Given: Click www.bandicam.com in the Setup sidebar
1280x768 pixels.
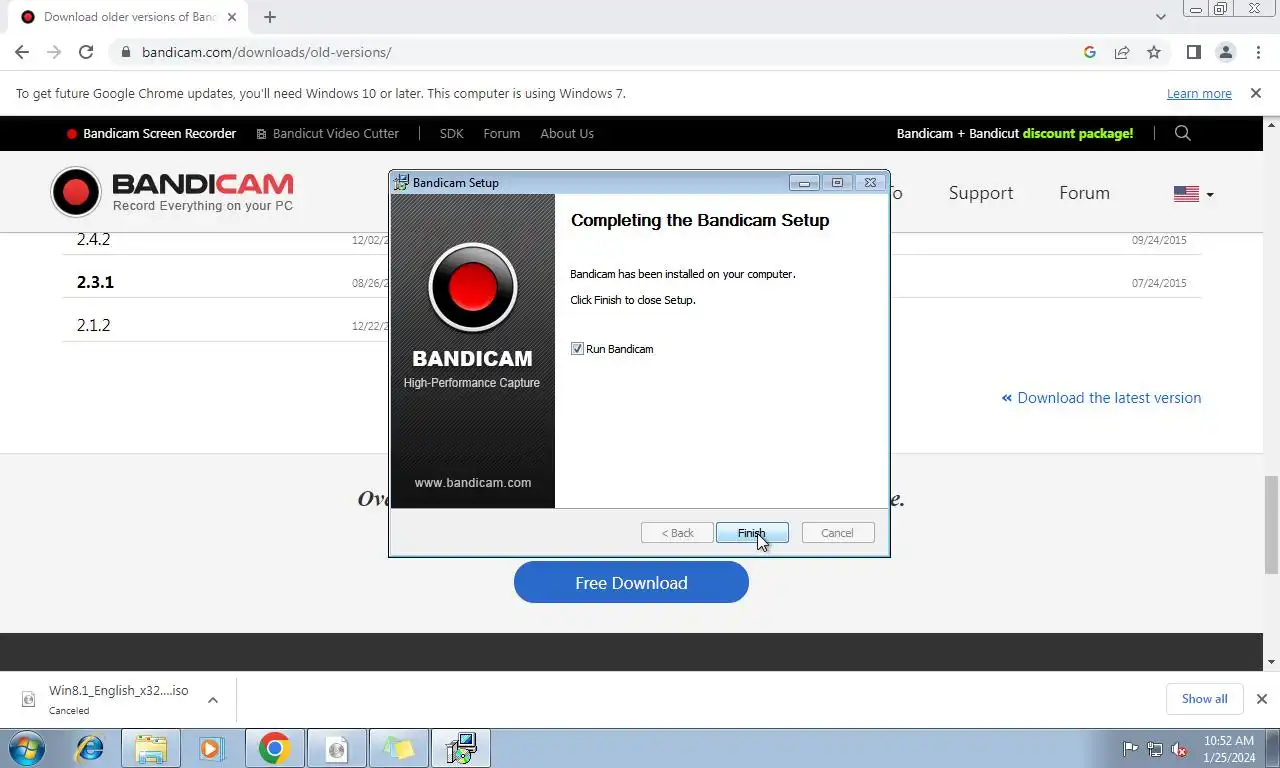Looking at the screenshot, I should tap(473, 483).
